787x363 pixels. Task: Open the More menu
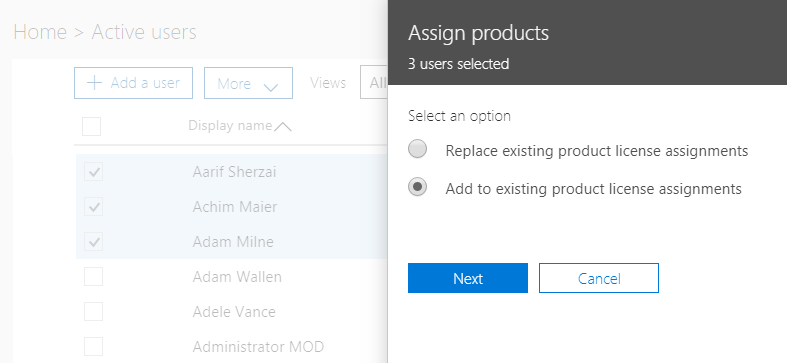coord(248,83)
